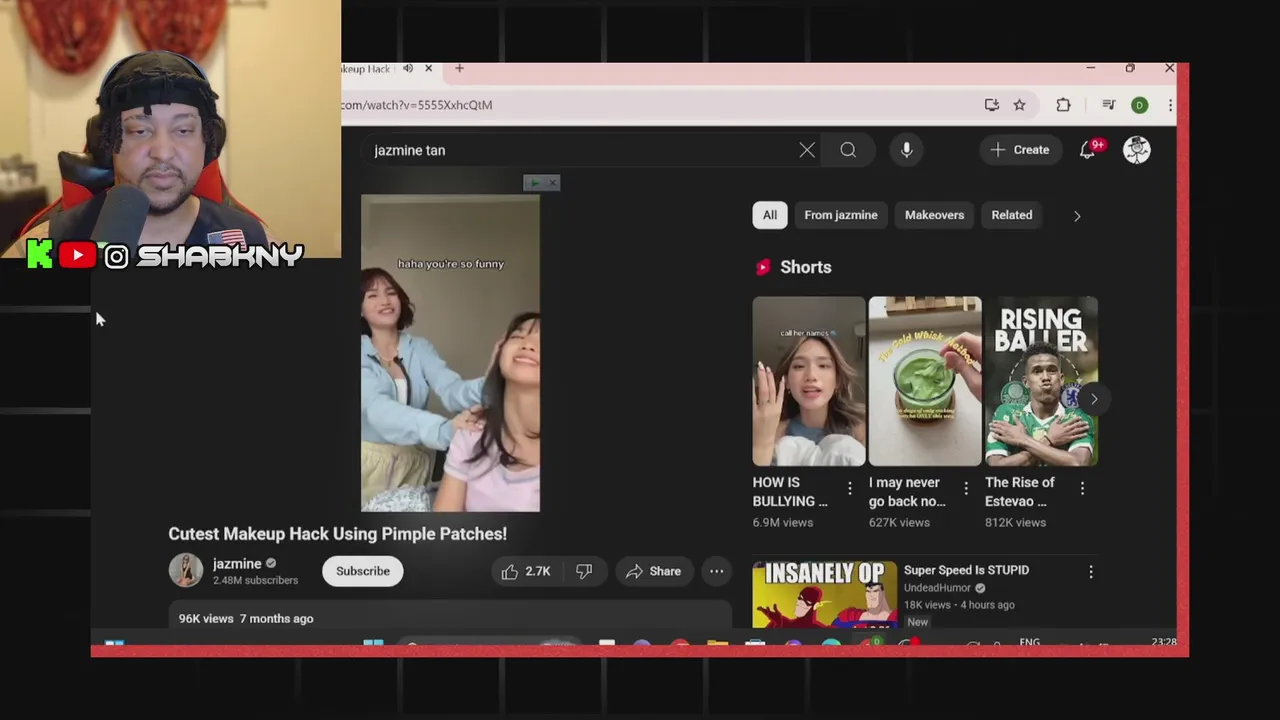Like the video with 2.7K likes

pos(526,571)
